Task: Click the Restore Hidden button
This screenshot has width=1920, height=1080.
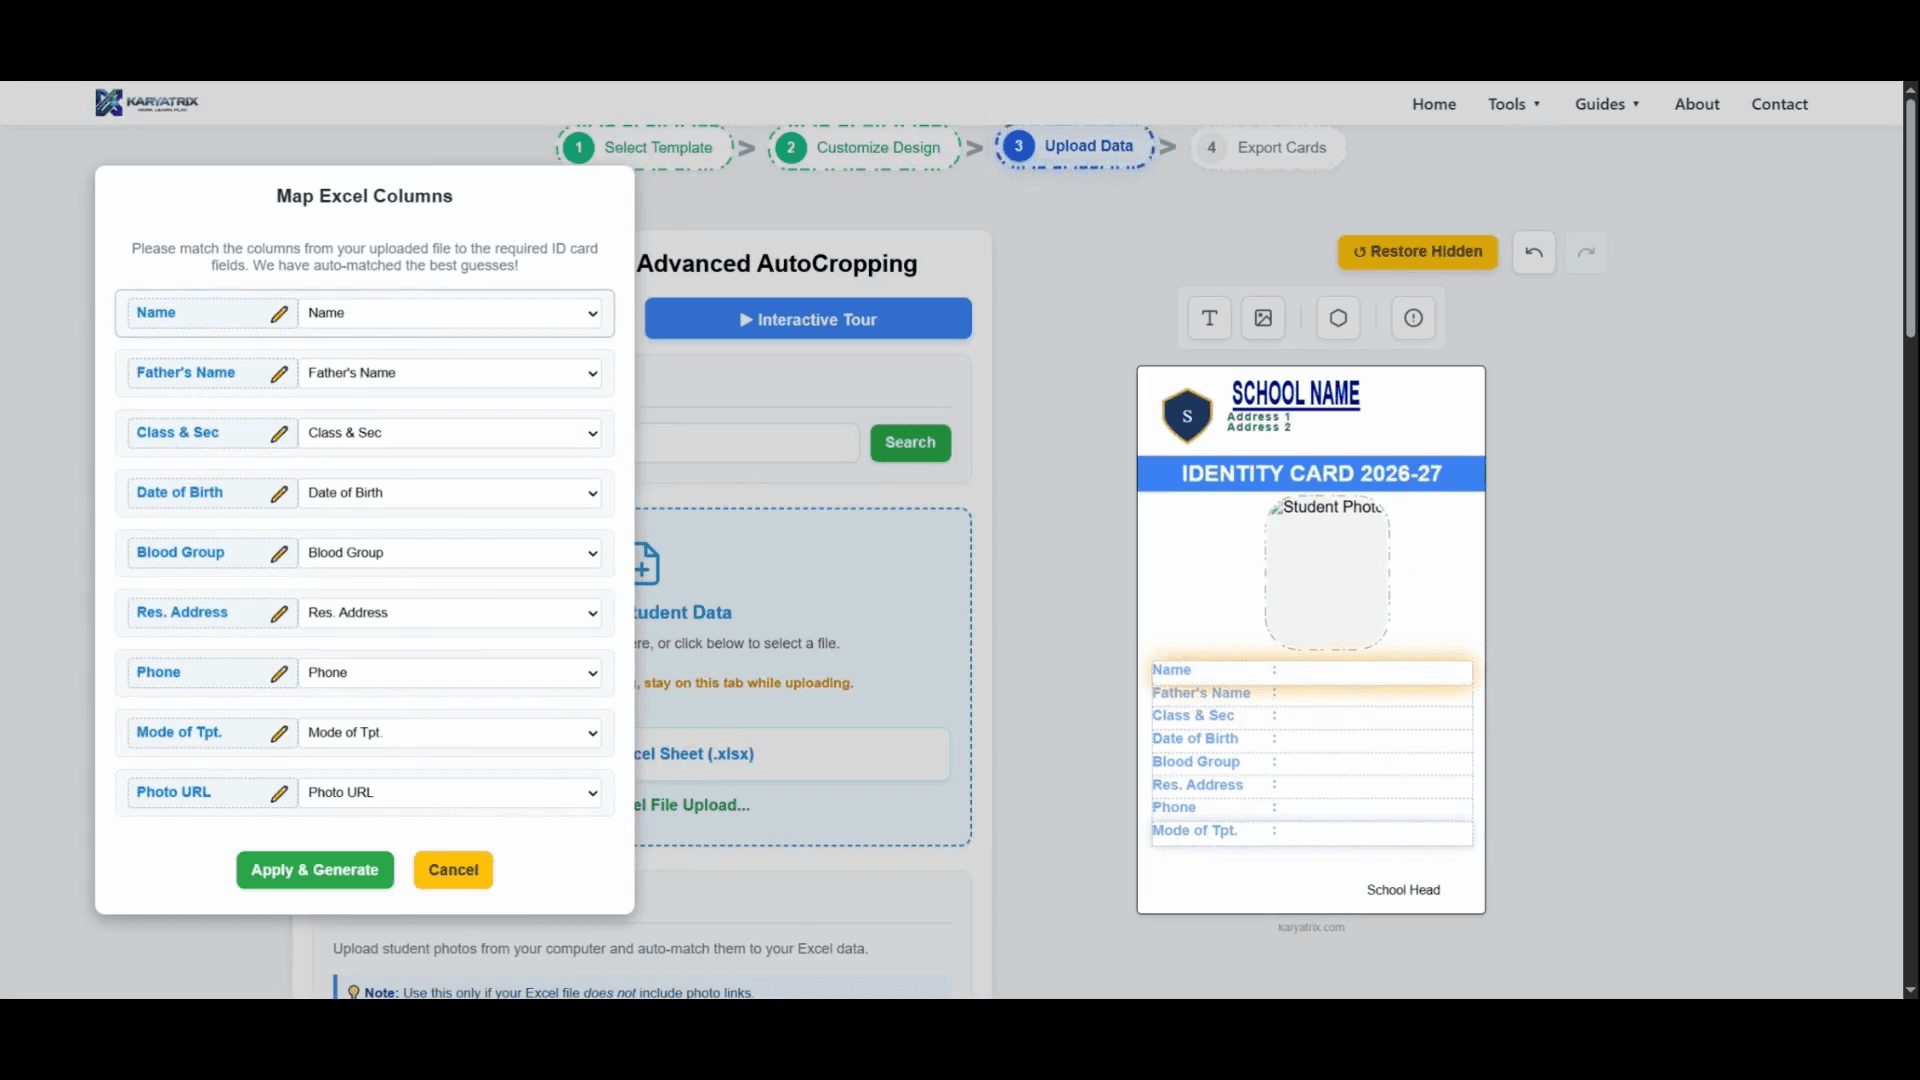Action: point(1418,252)
